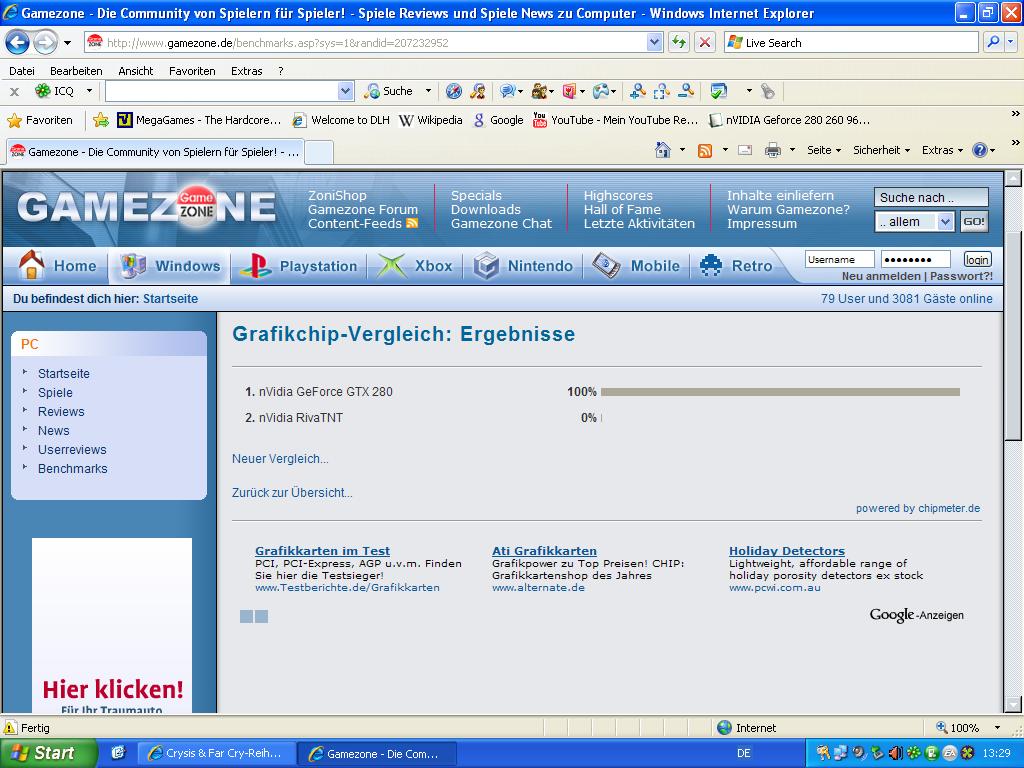Click the read mail icon in command bar
The image size is (1024, 768).
[x=744, y=151]
